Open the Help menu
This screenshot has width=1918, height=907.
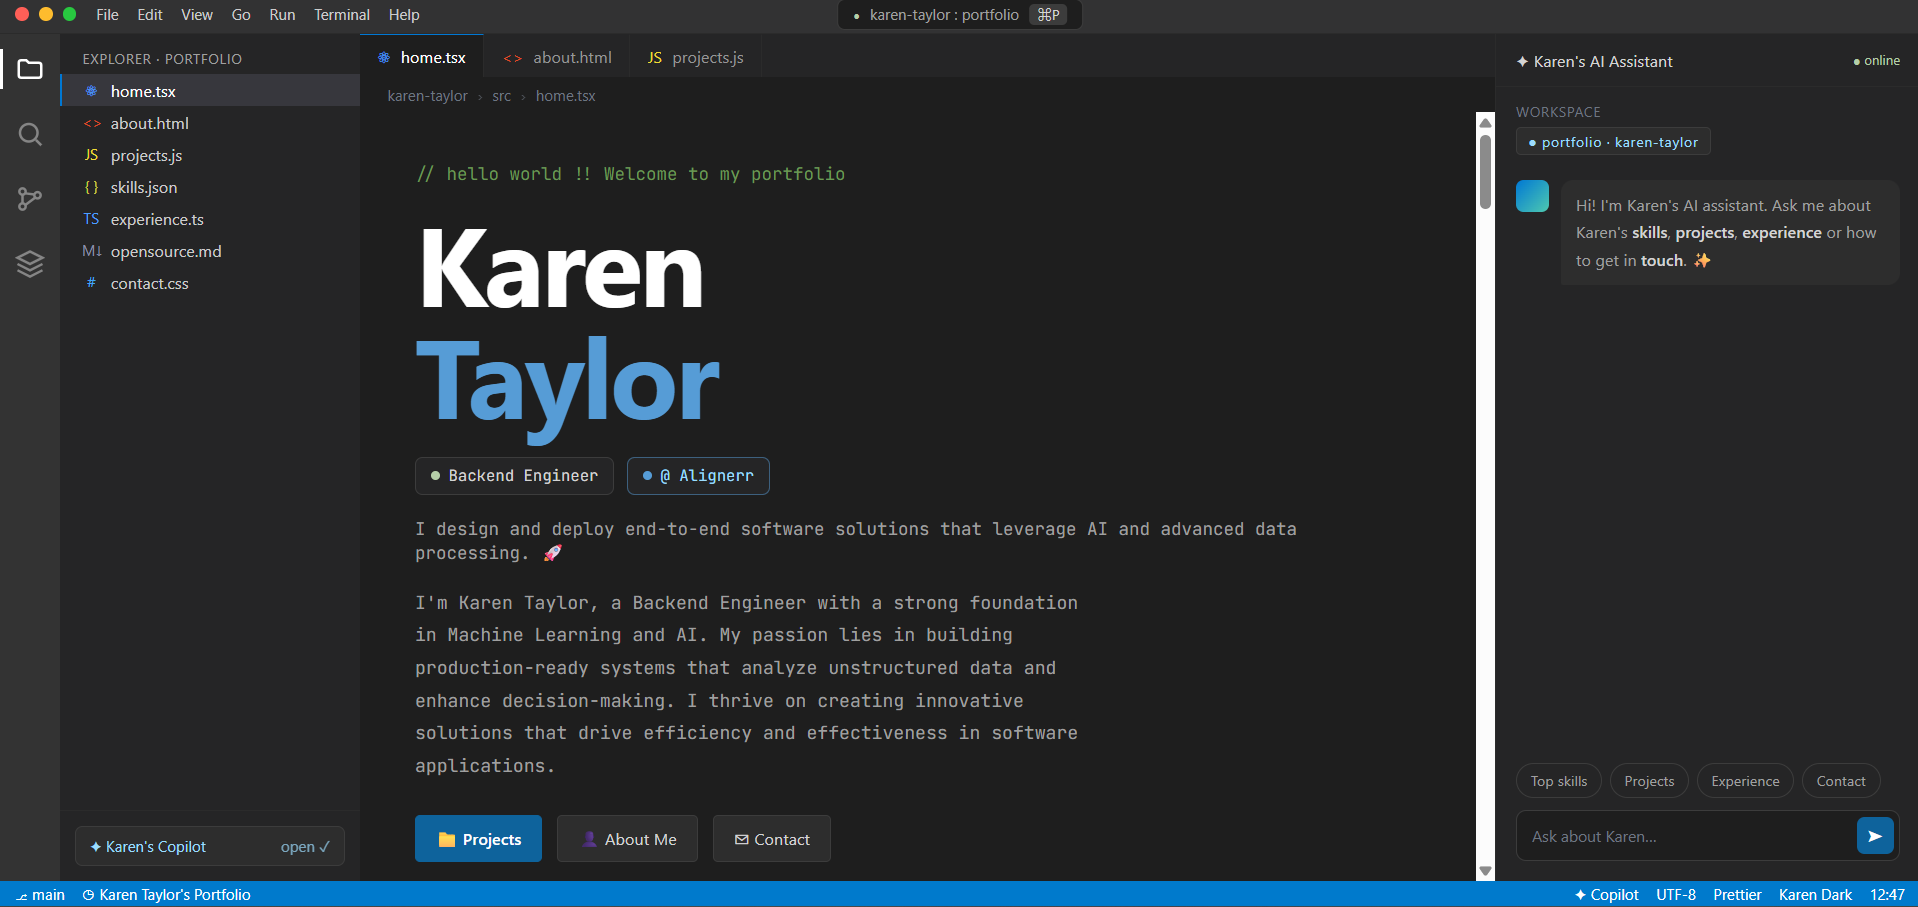click(404, 15)
